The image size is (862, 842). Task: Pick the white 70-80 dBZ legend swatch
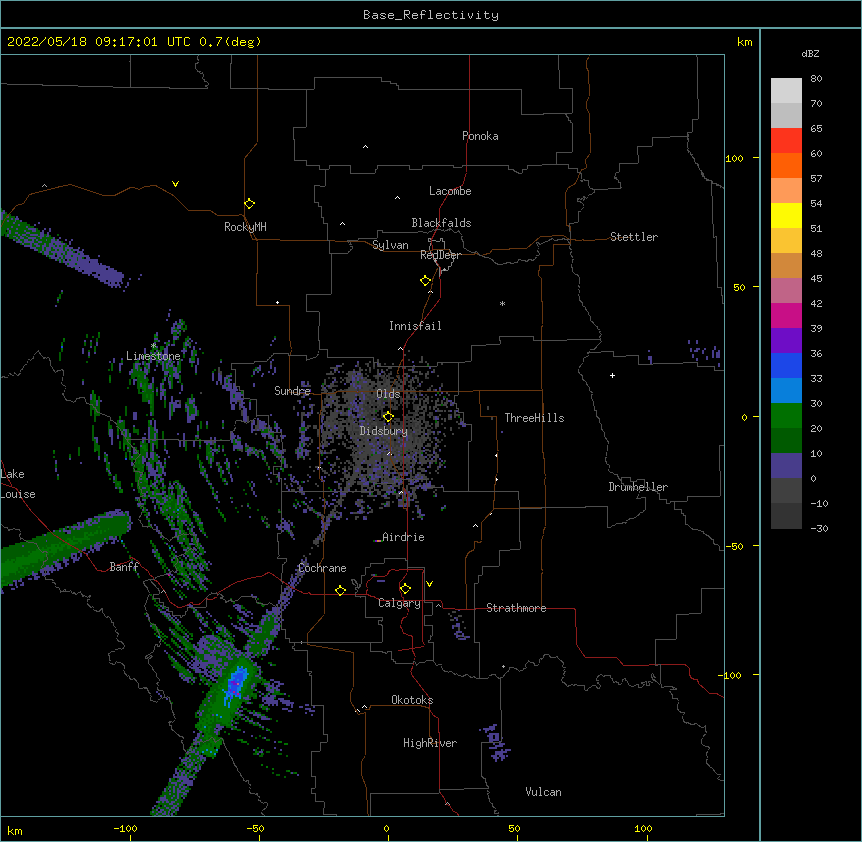(x=786, y=91)
